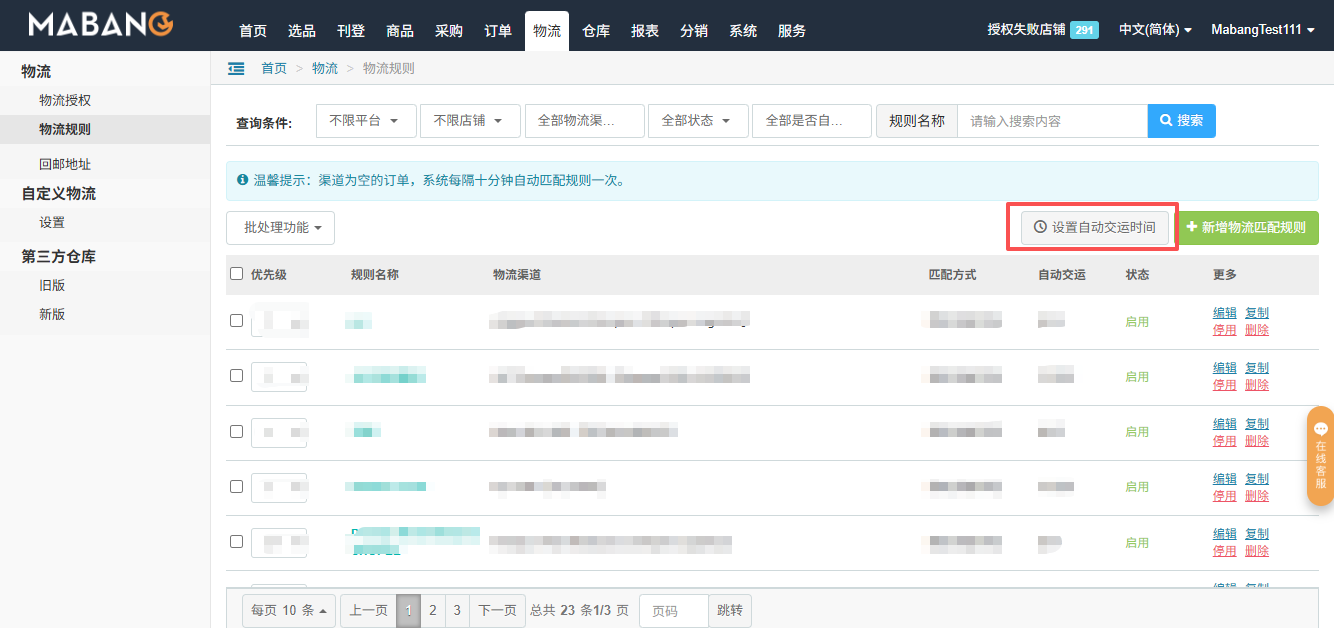The height and width of the screenshot is (628, 1334).
Task: Open the 订单 menu in the top navigation
Action: coord(498,31)
